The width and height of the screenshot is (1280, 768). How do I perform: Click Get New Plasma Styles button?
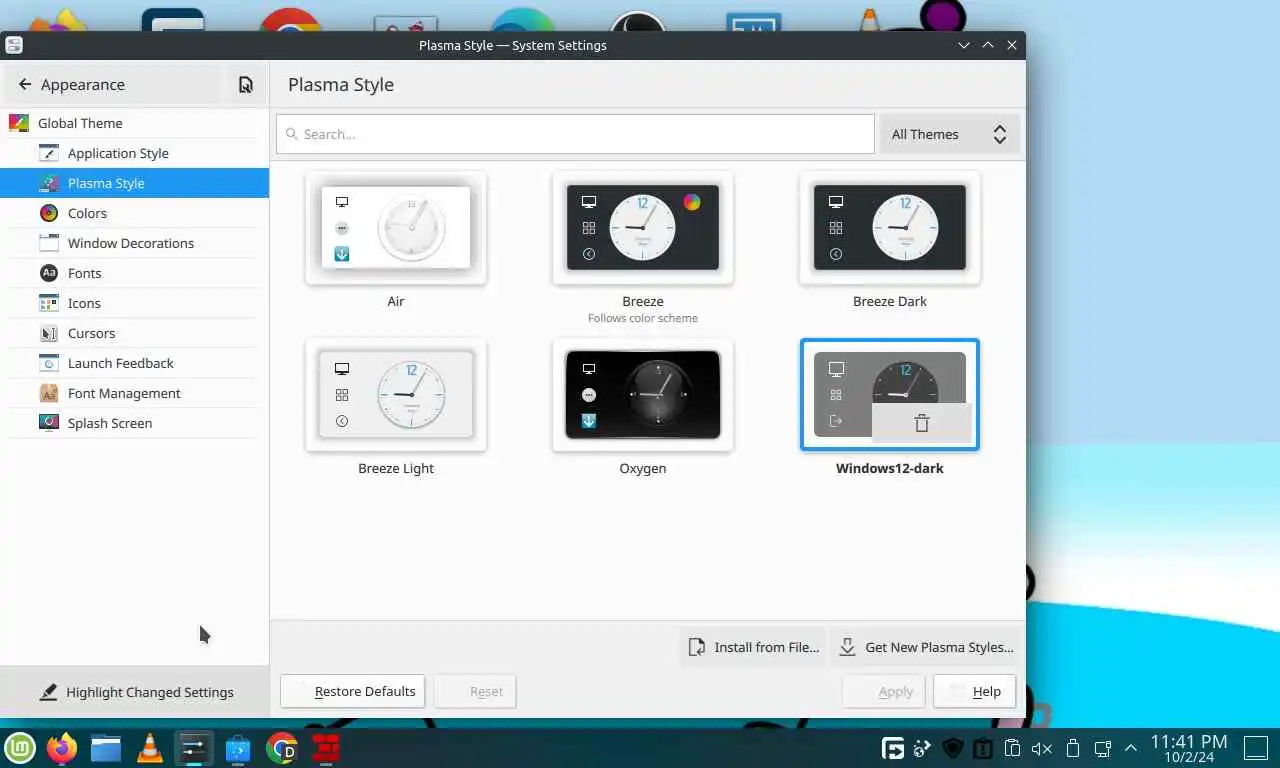point(926,647)
